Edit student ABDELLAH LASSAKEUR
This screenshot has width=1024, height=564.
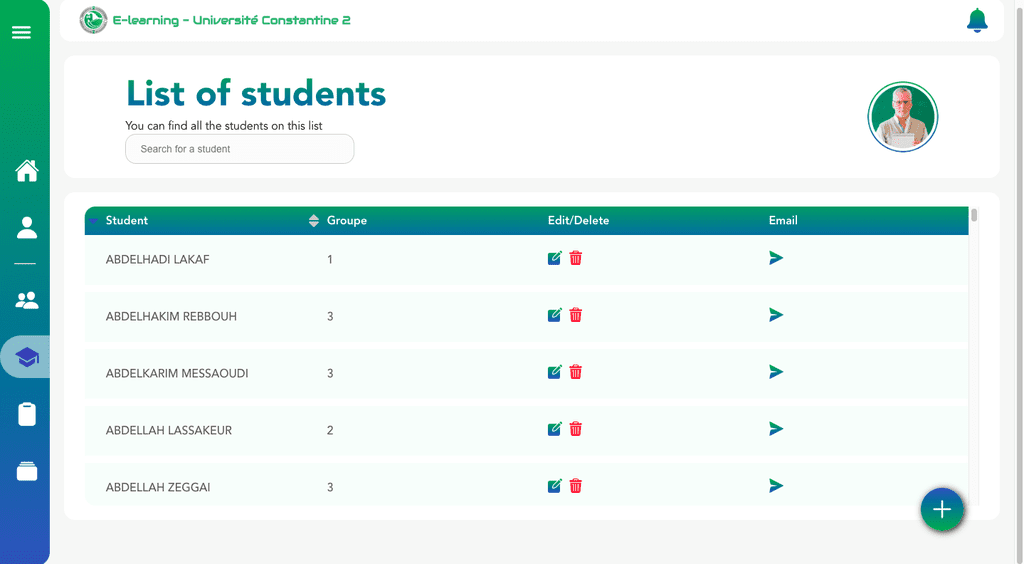(x=554, y=429)
